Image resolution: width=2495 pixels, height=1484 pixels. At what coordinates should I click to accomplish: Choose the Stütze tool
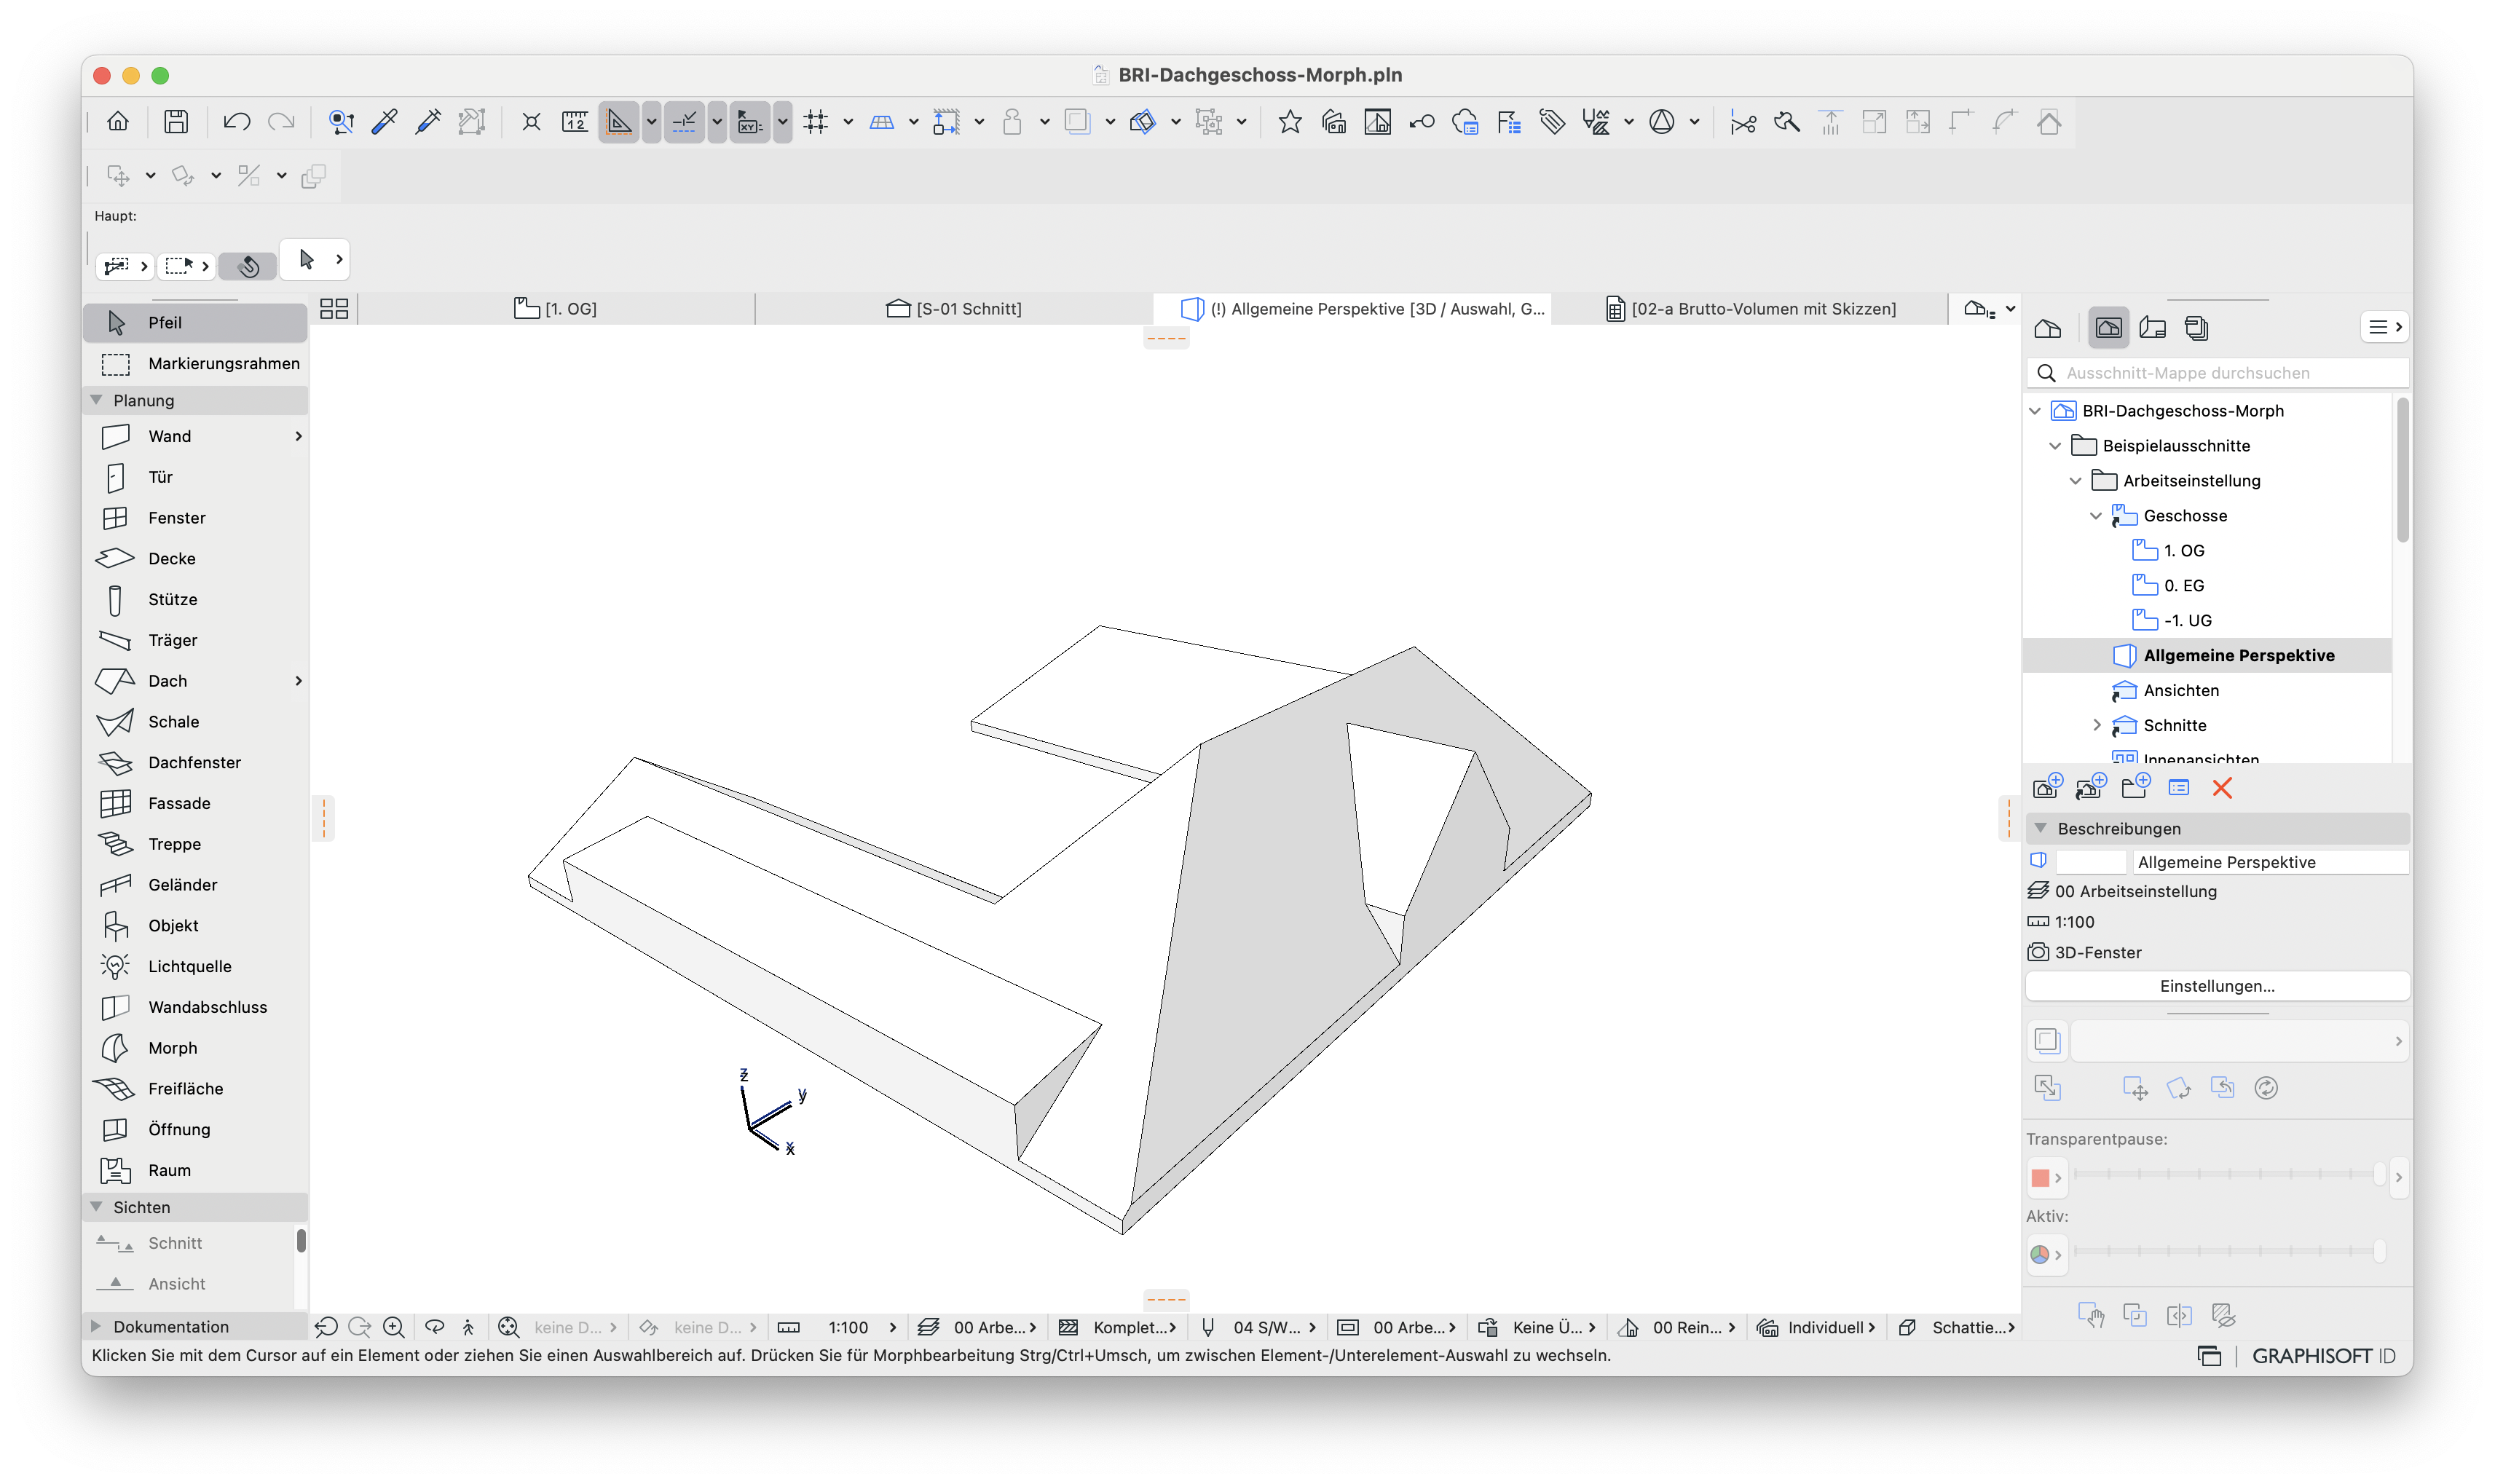tap(195, 599)
